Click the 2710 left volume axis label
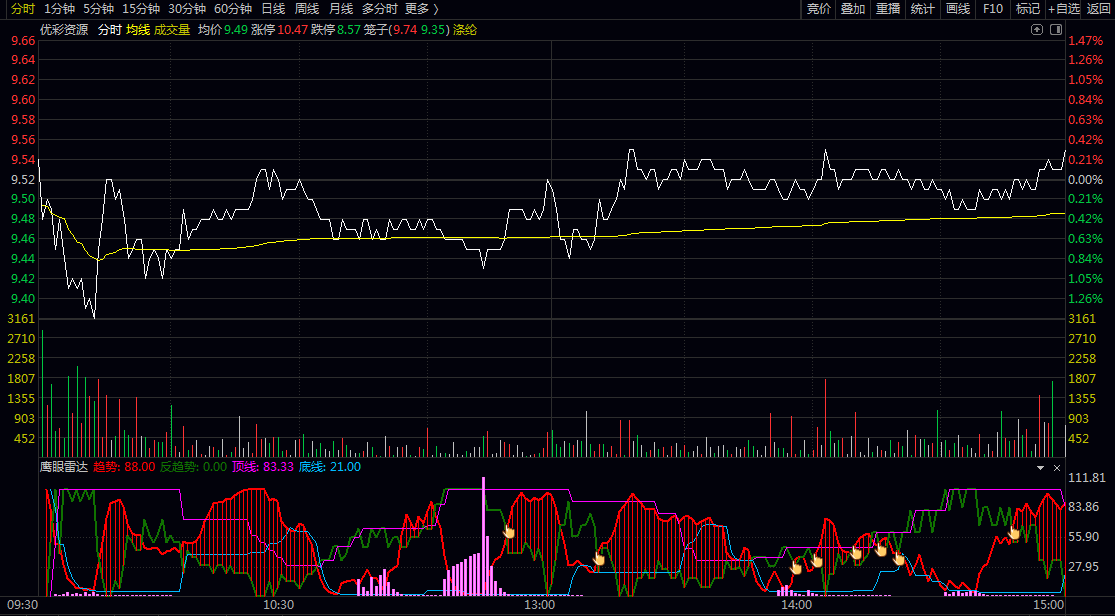This screenshot has height=616, width=1115. [x=21, y=339]
